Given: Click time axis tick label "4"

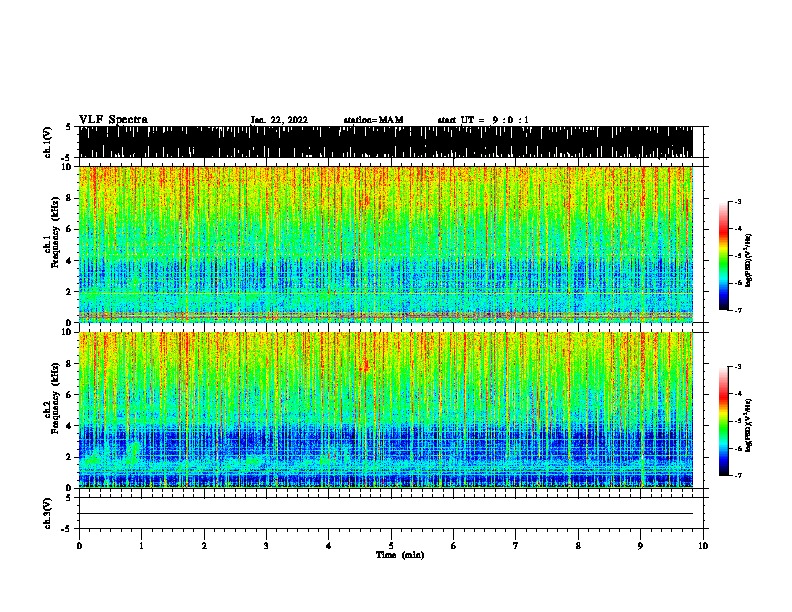Looking at the screenshot, I should [x=329, y=546].
